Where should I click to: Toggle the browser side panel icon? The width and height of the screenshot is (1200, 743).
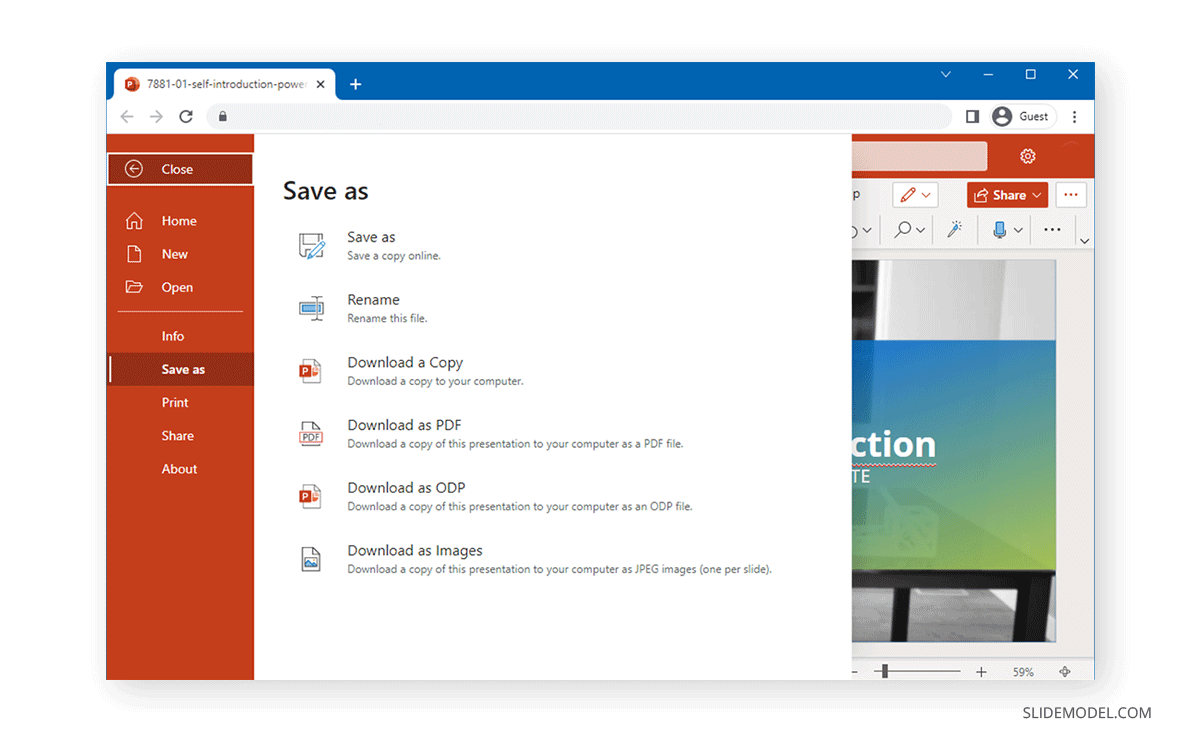[972, 117]
